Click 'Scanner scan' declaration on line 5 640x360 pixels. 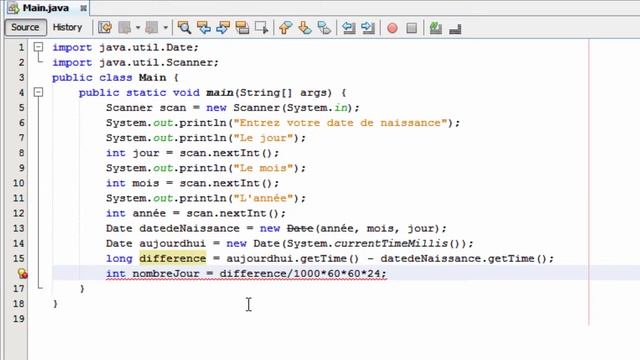coord(146,108)
